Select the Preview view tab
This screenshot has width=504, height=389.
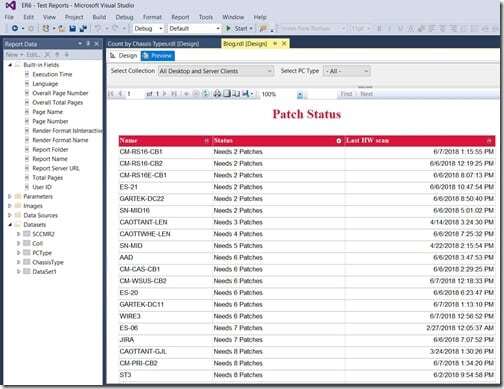click(157, 56)
